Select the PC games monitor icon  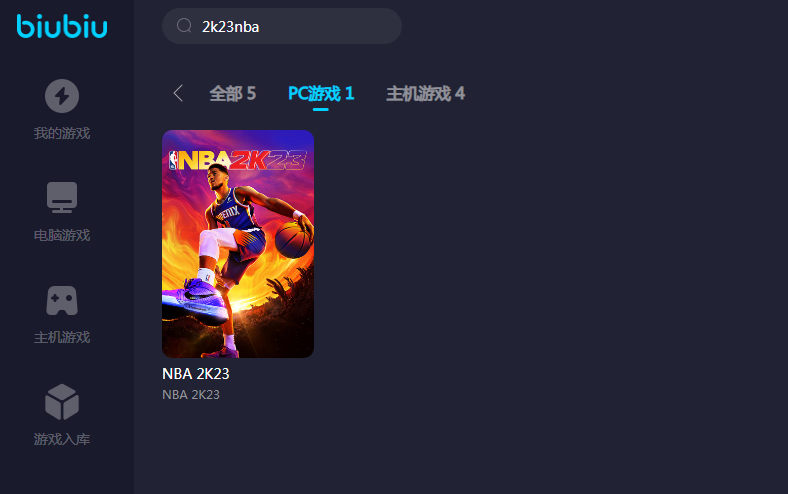[x=62, y=197]
